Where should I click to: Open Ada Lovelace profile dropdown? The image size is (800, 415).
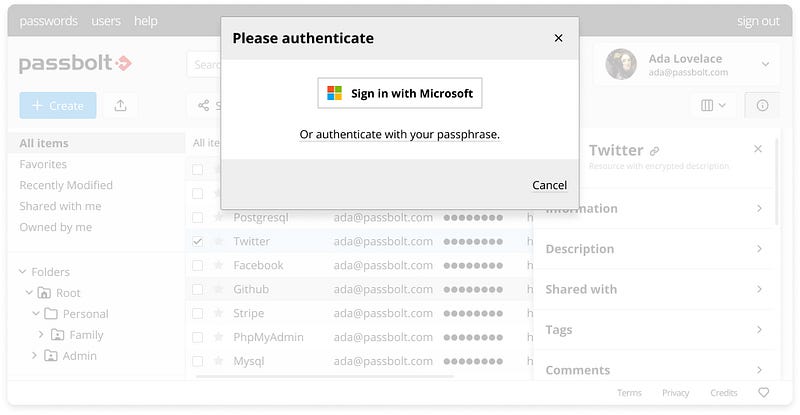[x=765, y=64]
